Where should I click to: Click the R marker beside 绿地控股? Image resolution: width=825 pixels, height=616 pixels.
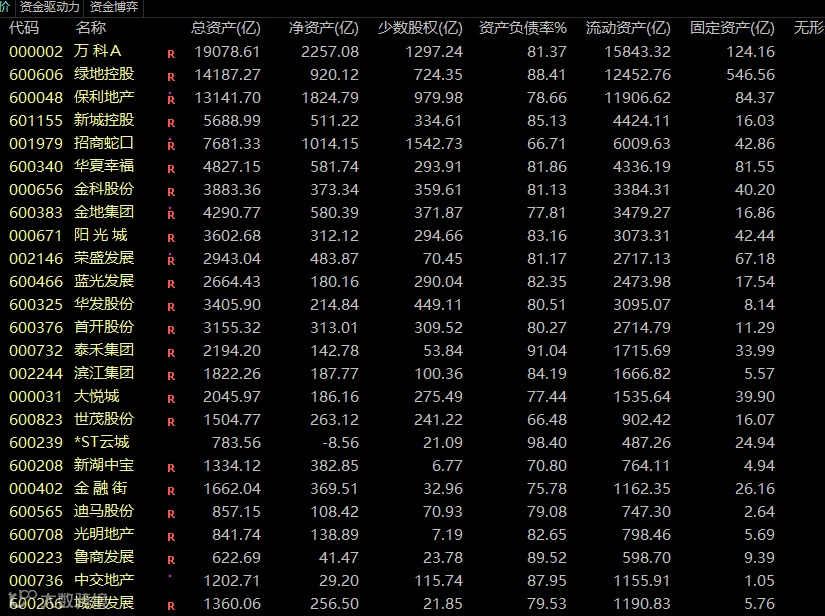click(x=171, y=77)
